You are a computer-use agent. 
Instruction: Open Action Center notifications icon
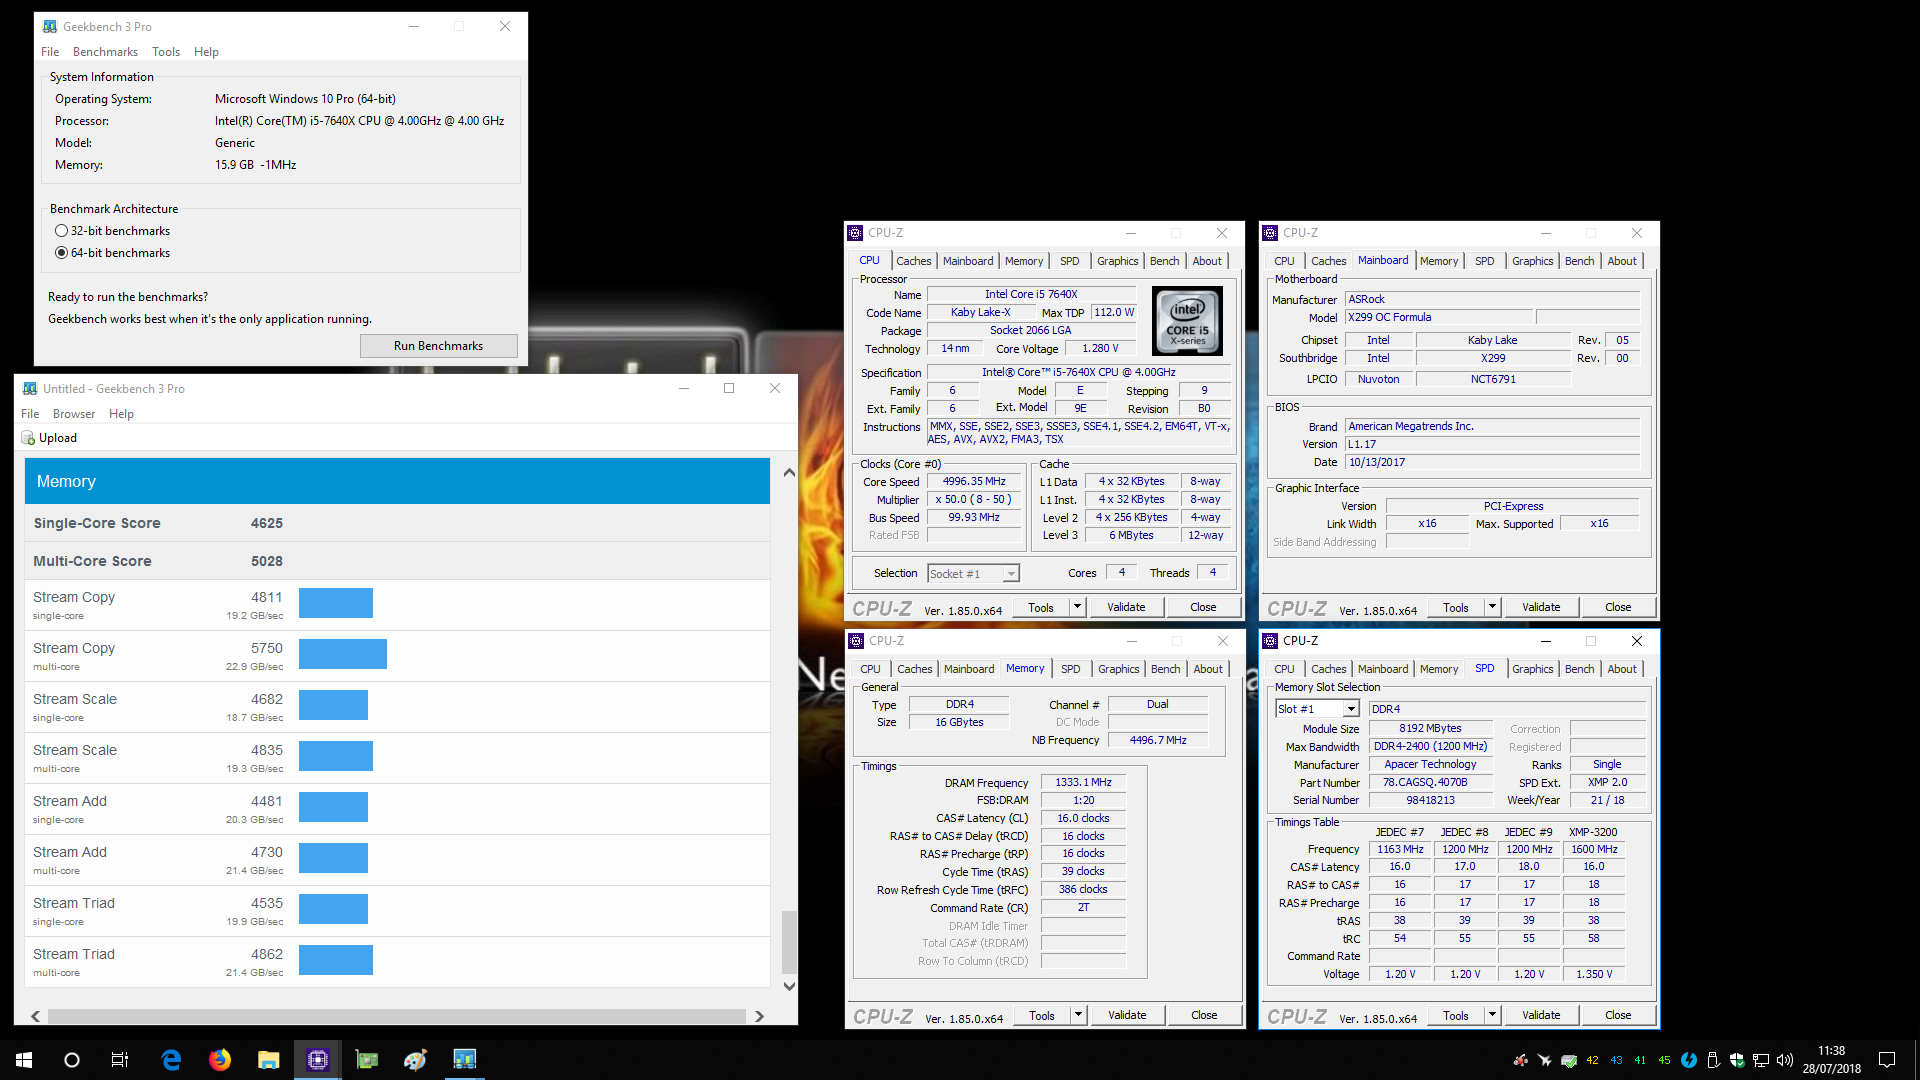coord(1887,1060)
